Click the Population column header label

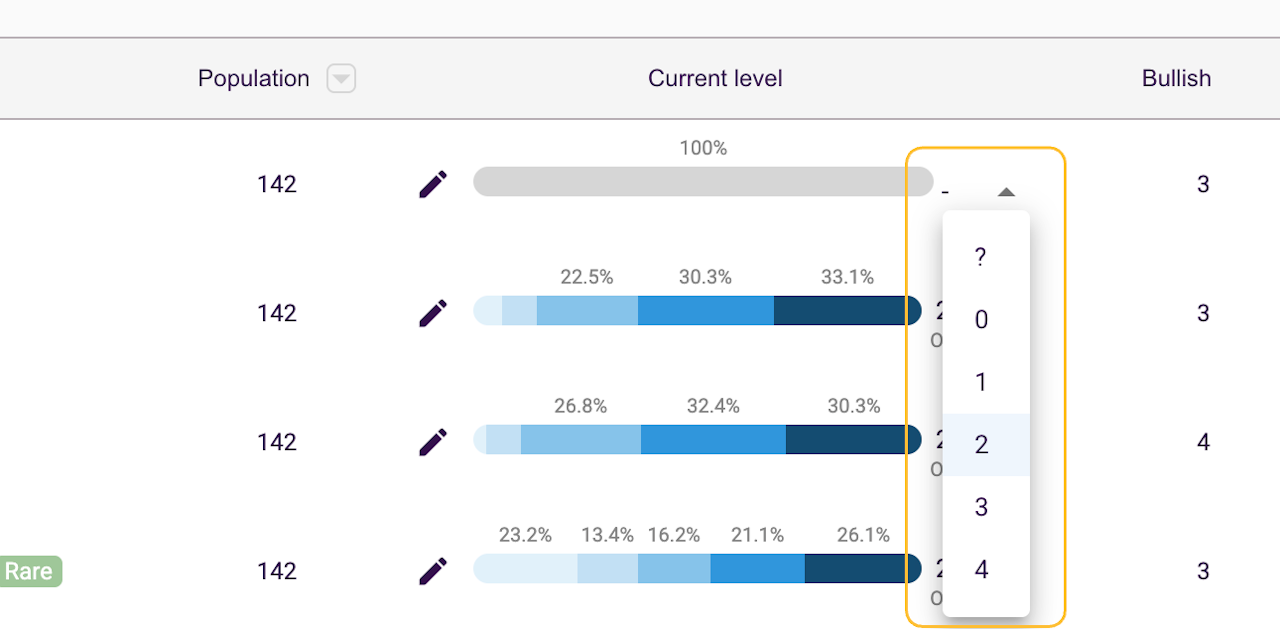tap(254, 79)
